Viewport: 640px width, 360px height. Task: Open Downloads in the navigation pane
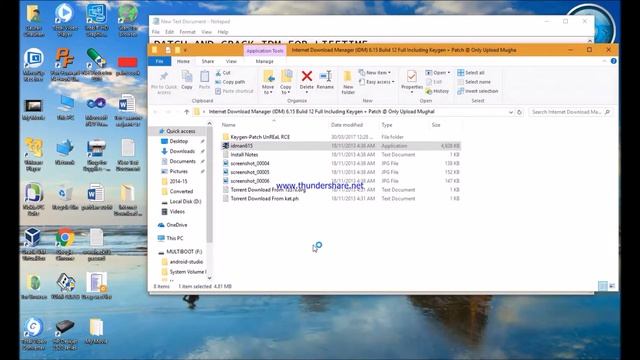click(x=182, y=151)
